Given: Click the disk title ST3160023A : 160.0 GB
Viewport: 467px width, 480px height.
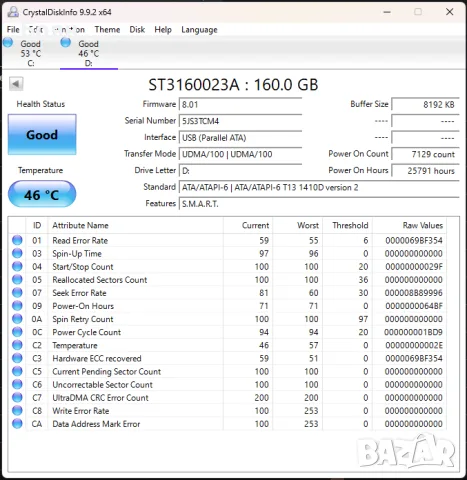Looking at the screenshot, I should [233, 85].
